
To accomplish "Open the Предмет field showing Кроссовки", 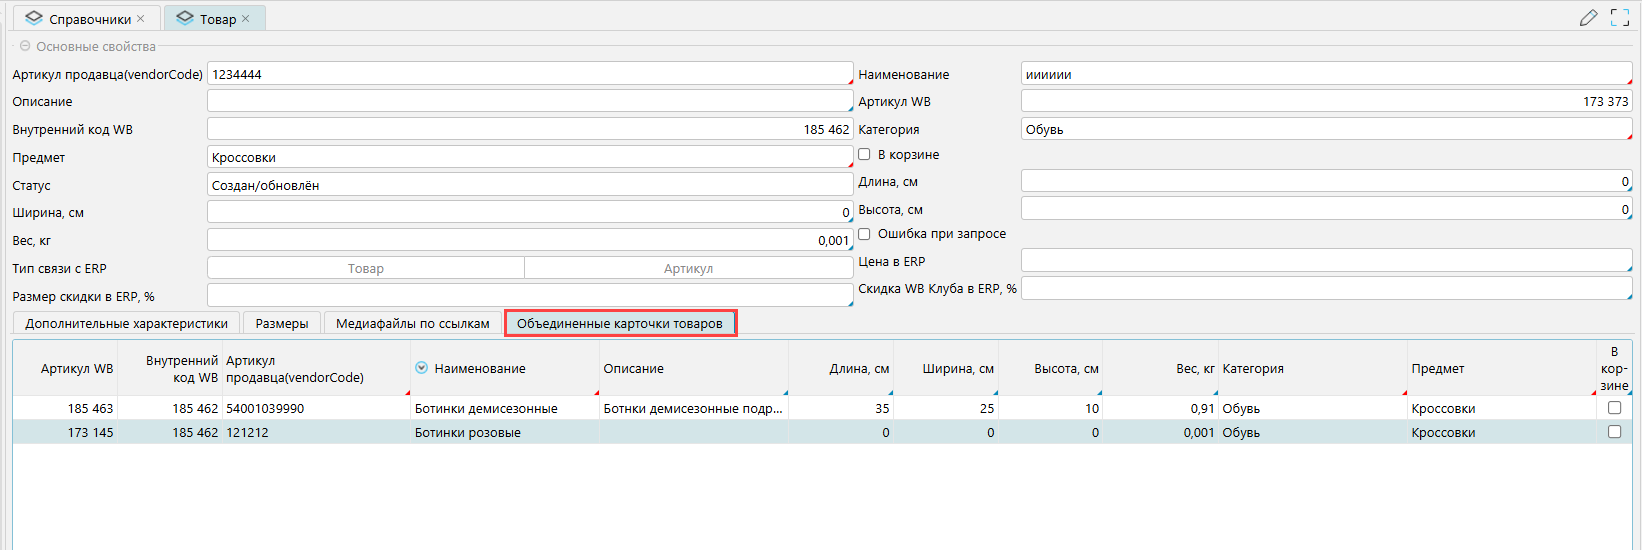I will click(529, 158).
